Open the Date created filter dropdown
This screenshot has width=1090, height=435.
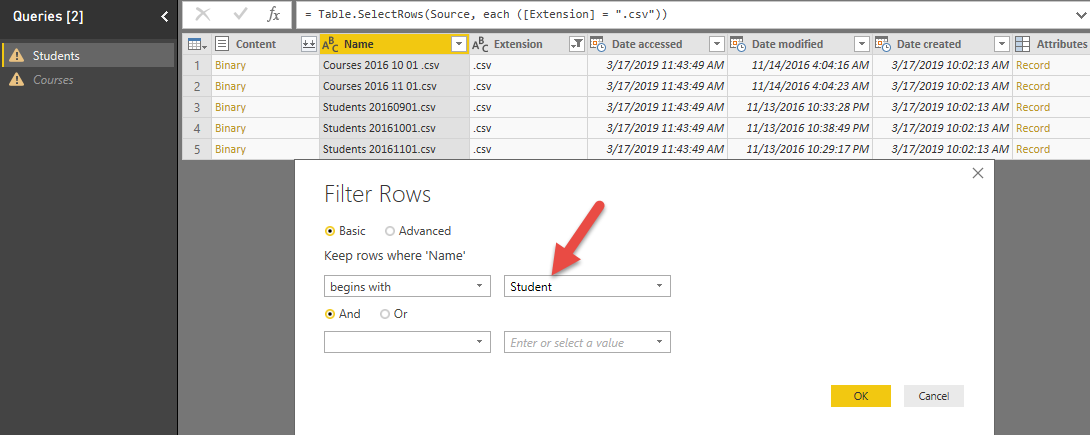coord(1002,44)
